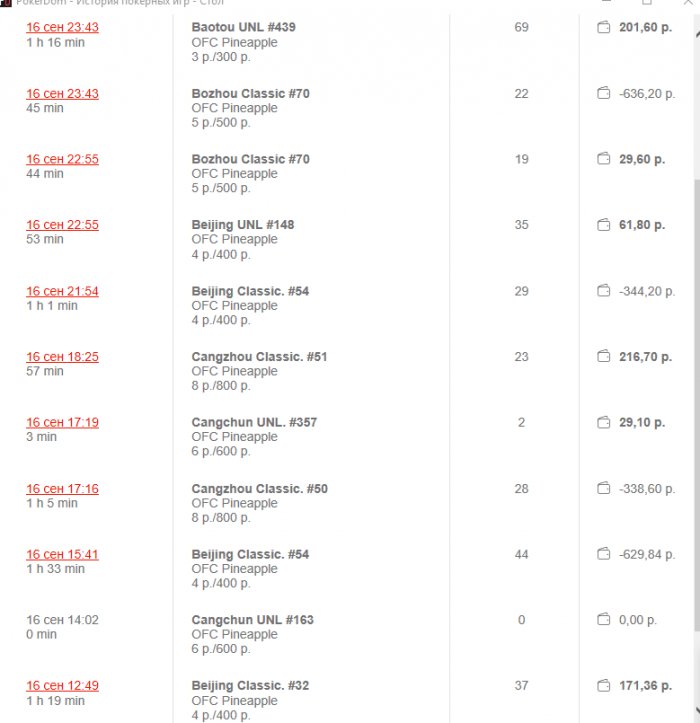Open the 16 сен 15:41 session link

click(62, 554)
